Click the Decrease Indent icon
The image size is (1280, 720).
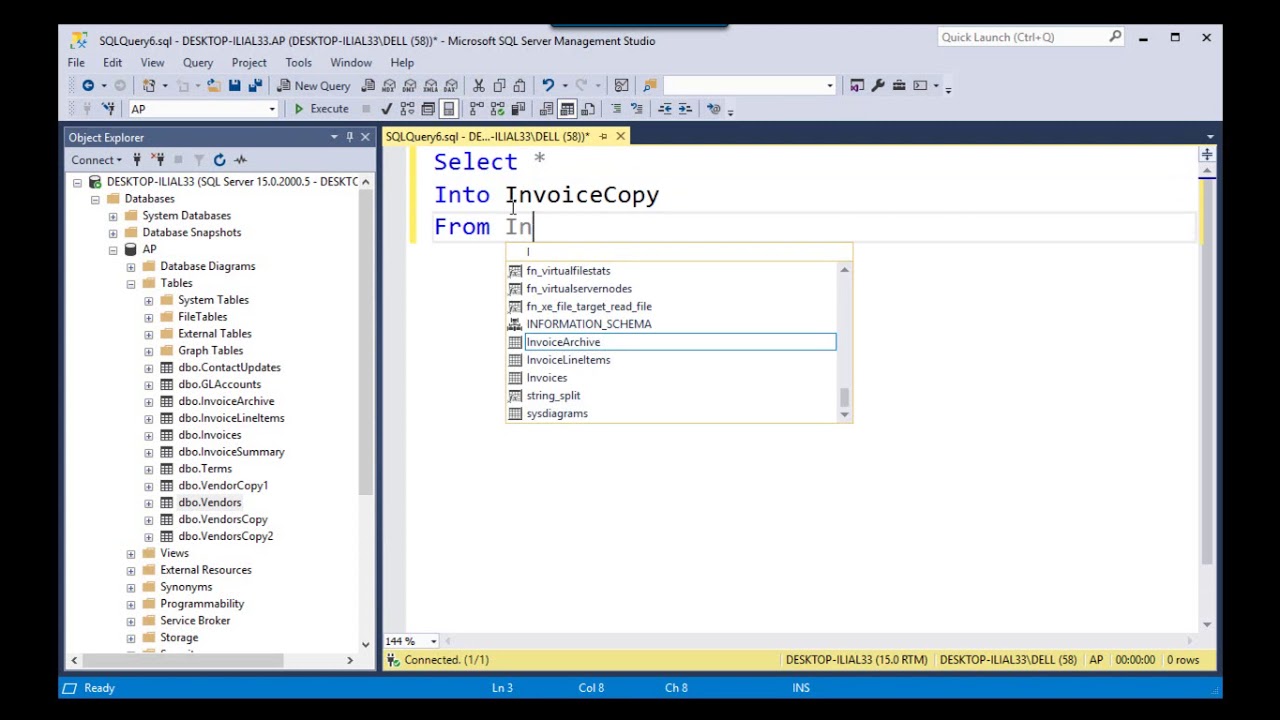coord(664,108)
